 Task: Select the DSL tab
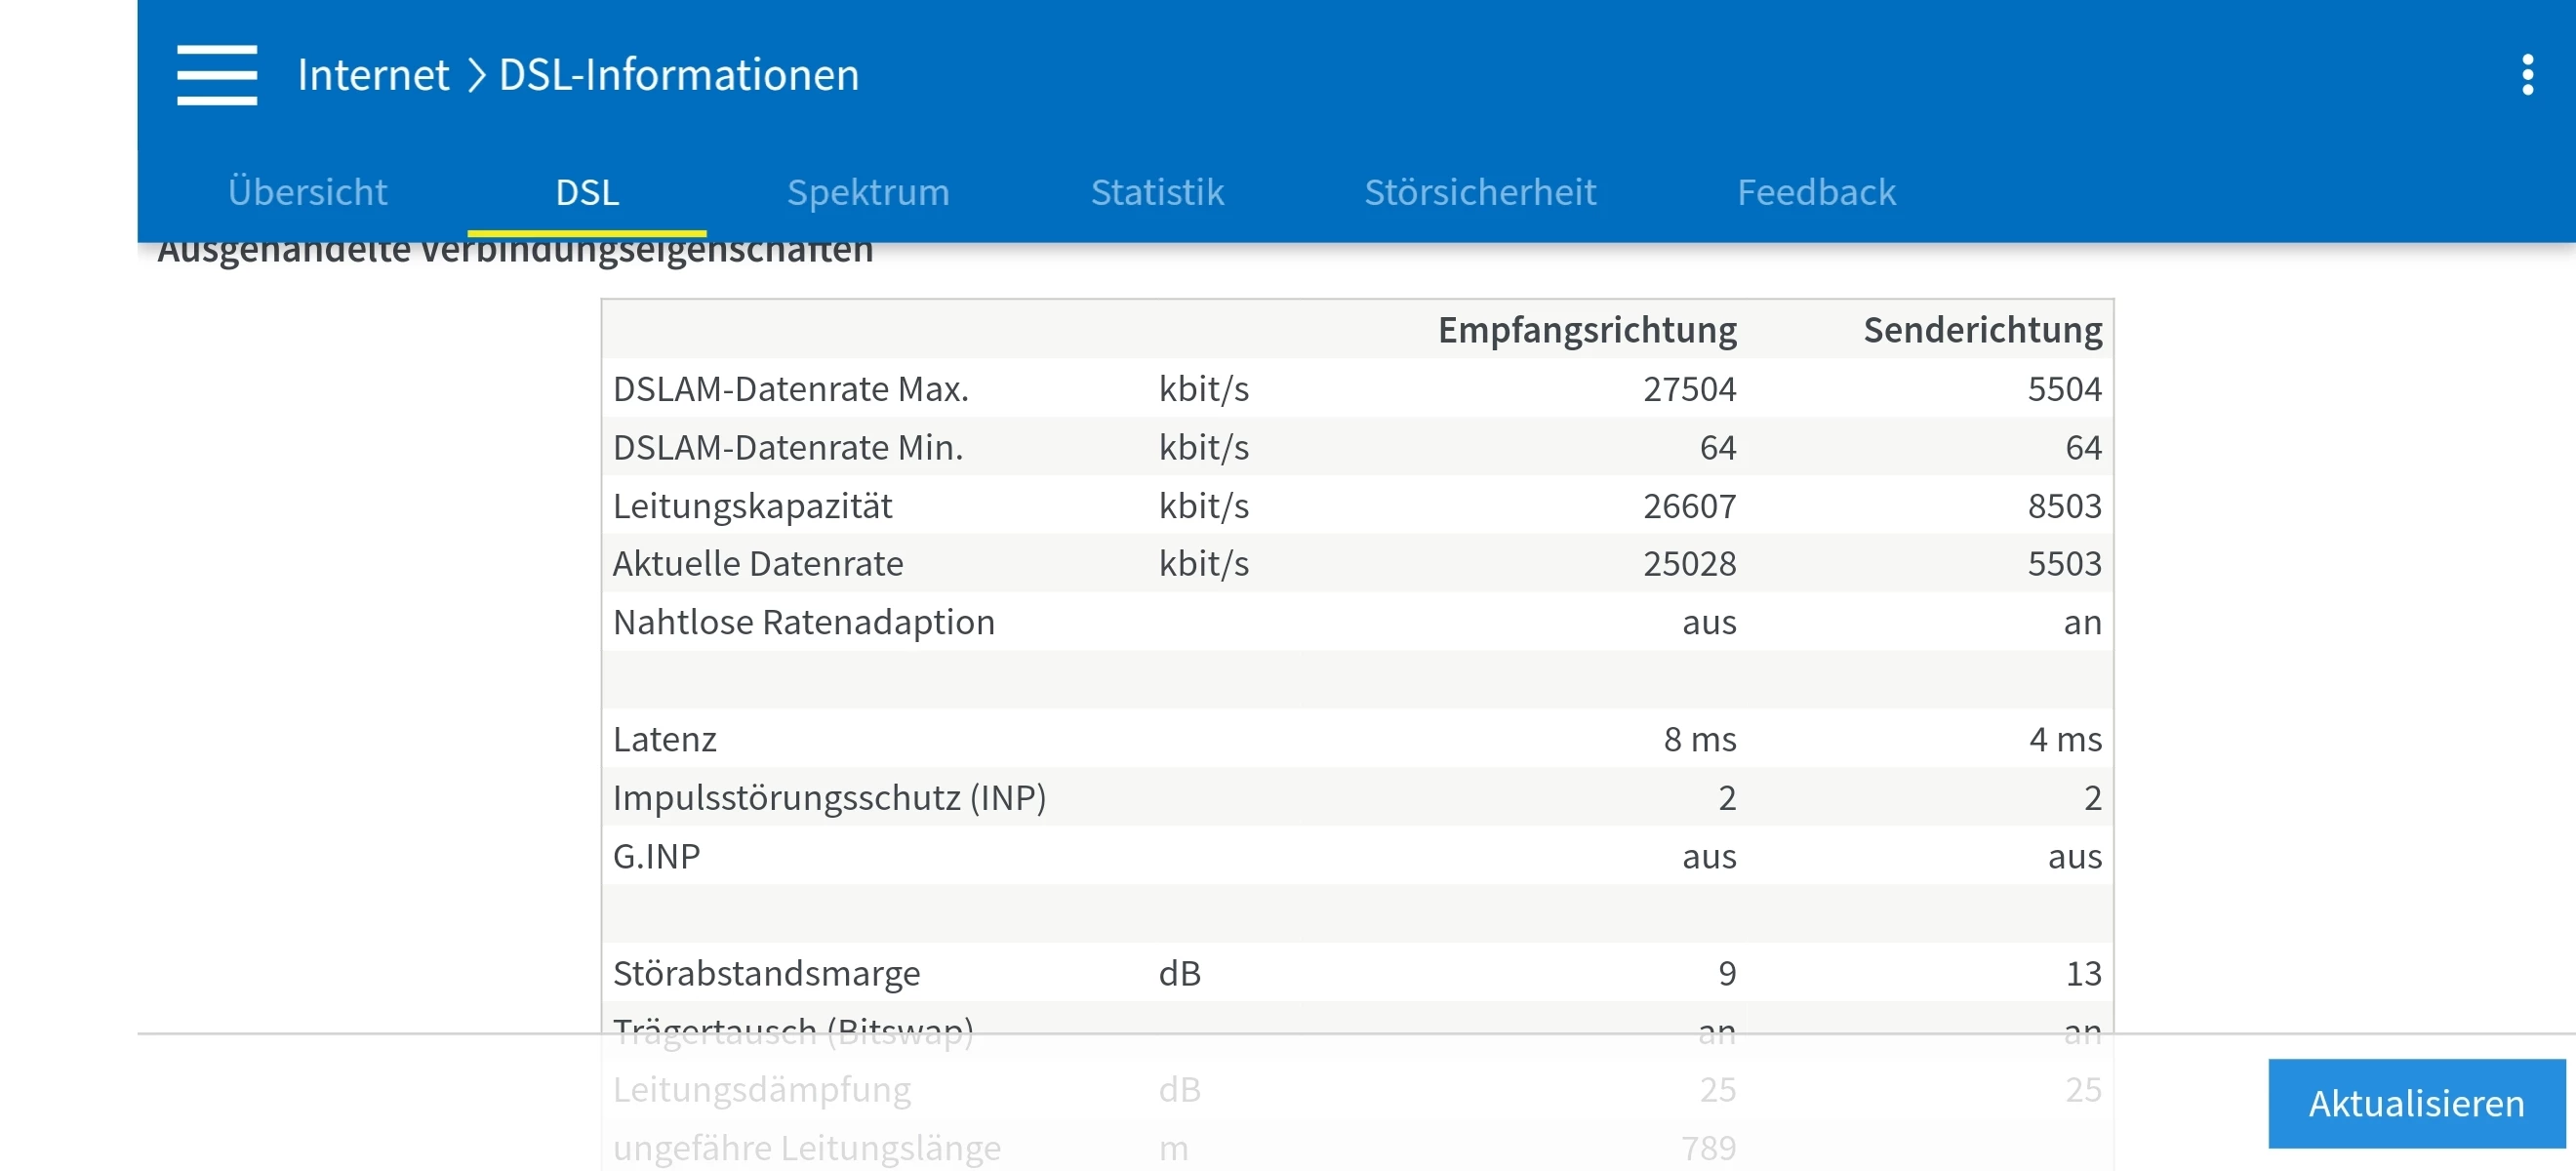[x=587, y=192]
